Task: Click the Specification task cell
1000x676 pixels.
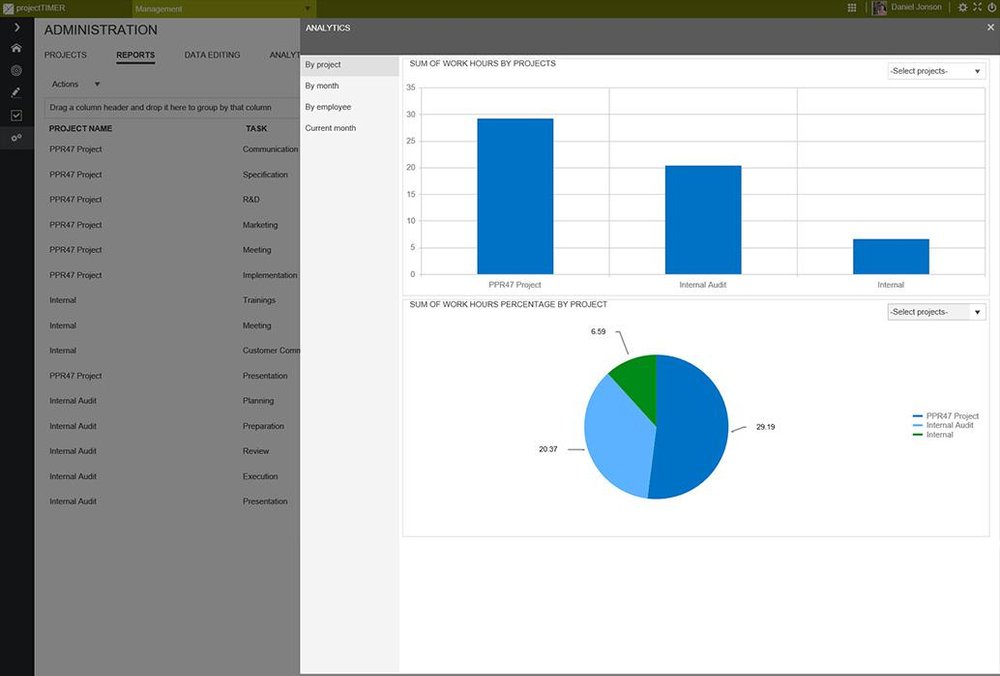Action: tap(265, 175)
